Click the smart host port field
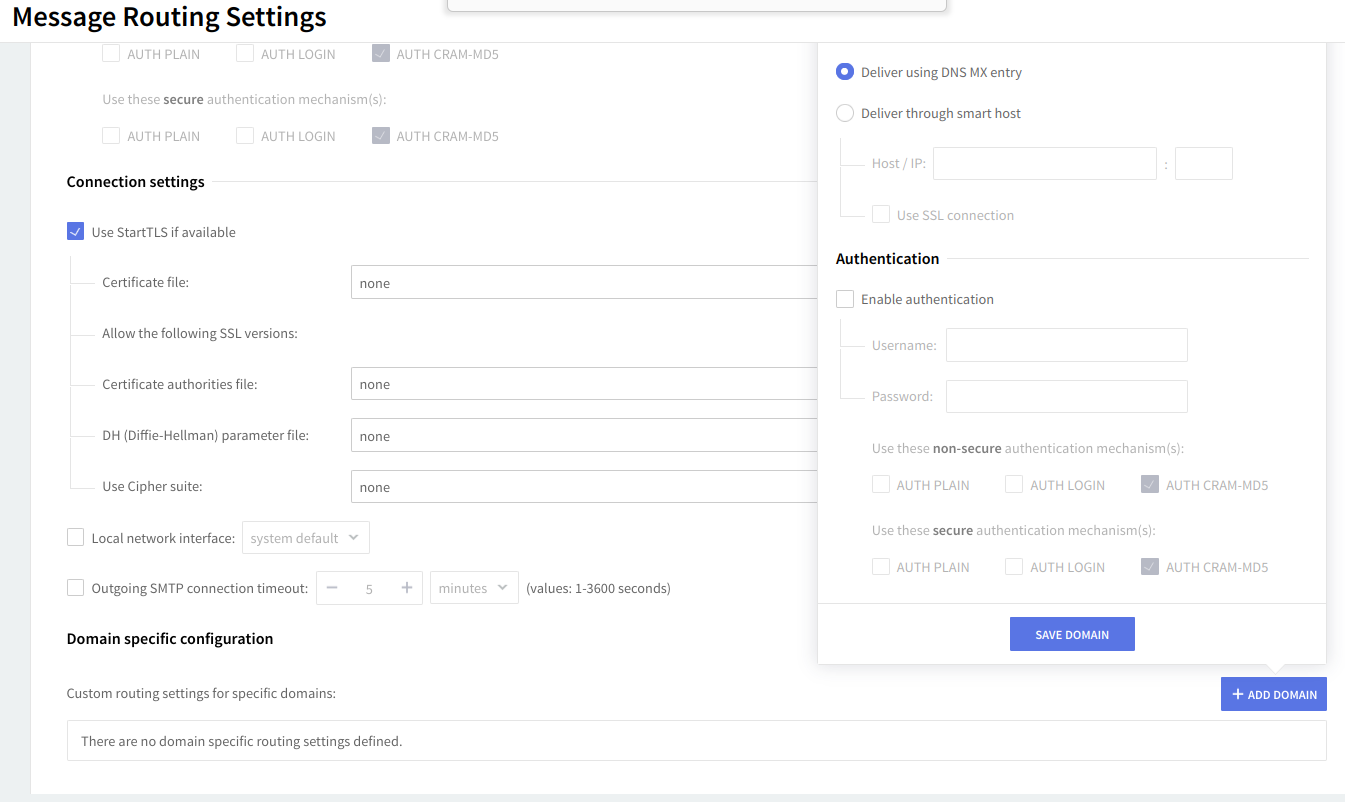 1203,164
